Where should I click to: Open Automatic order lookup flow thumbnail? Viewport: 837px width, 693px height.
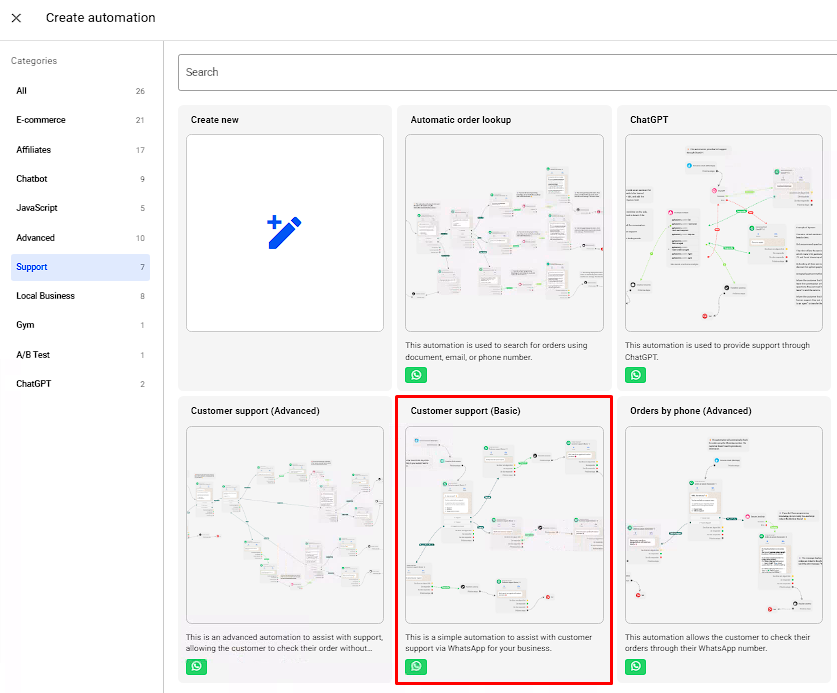coord(504,233)
